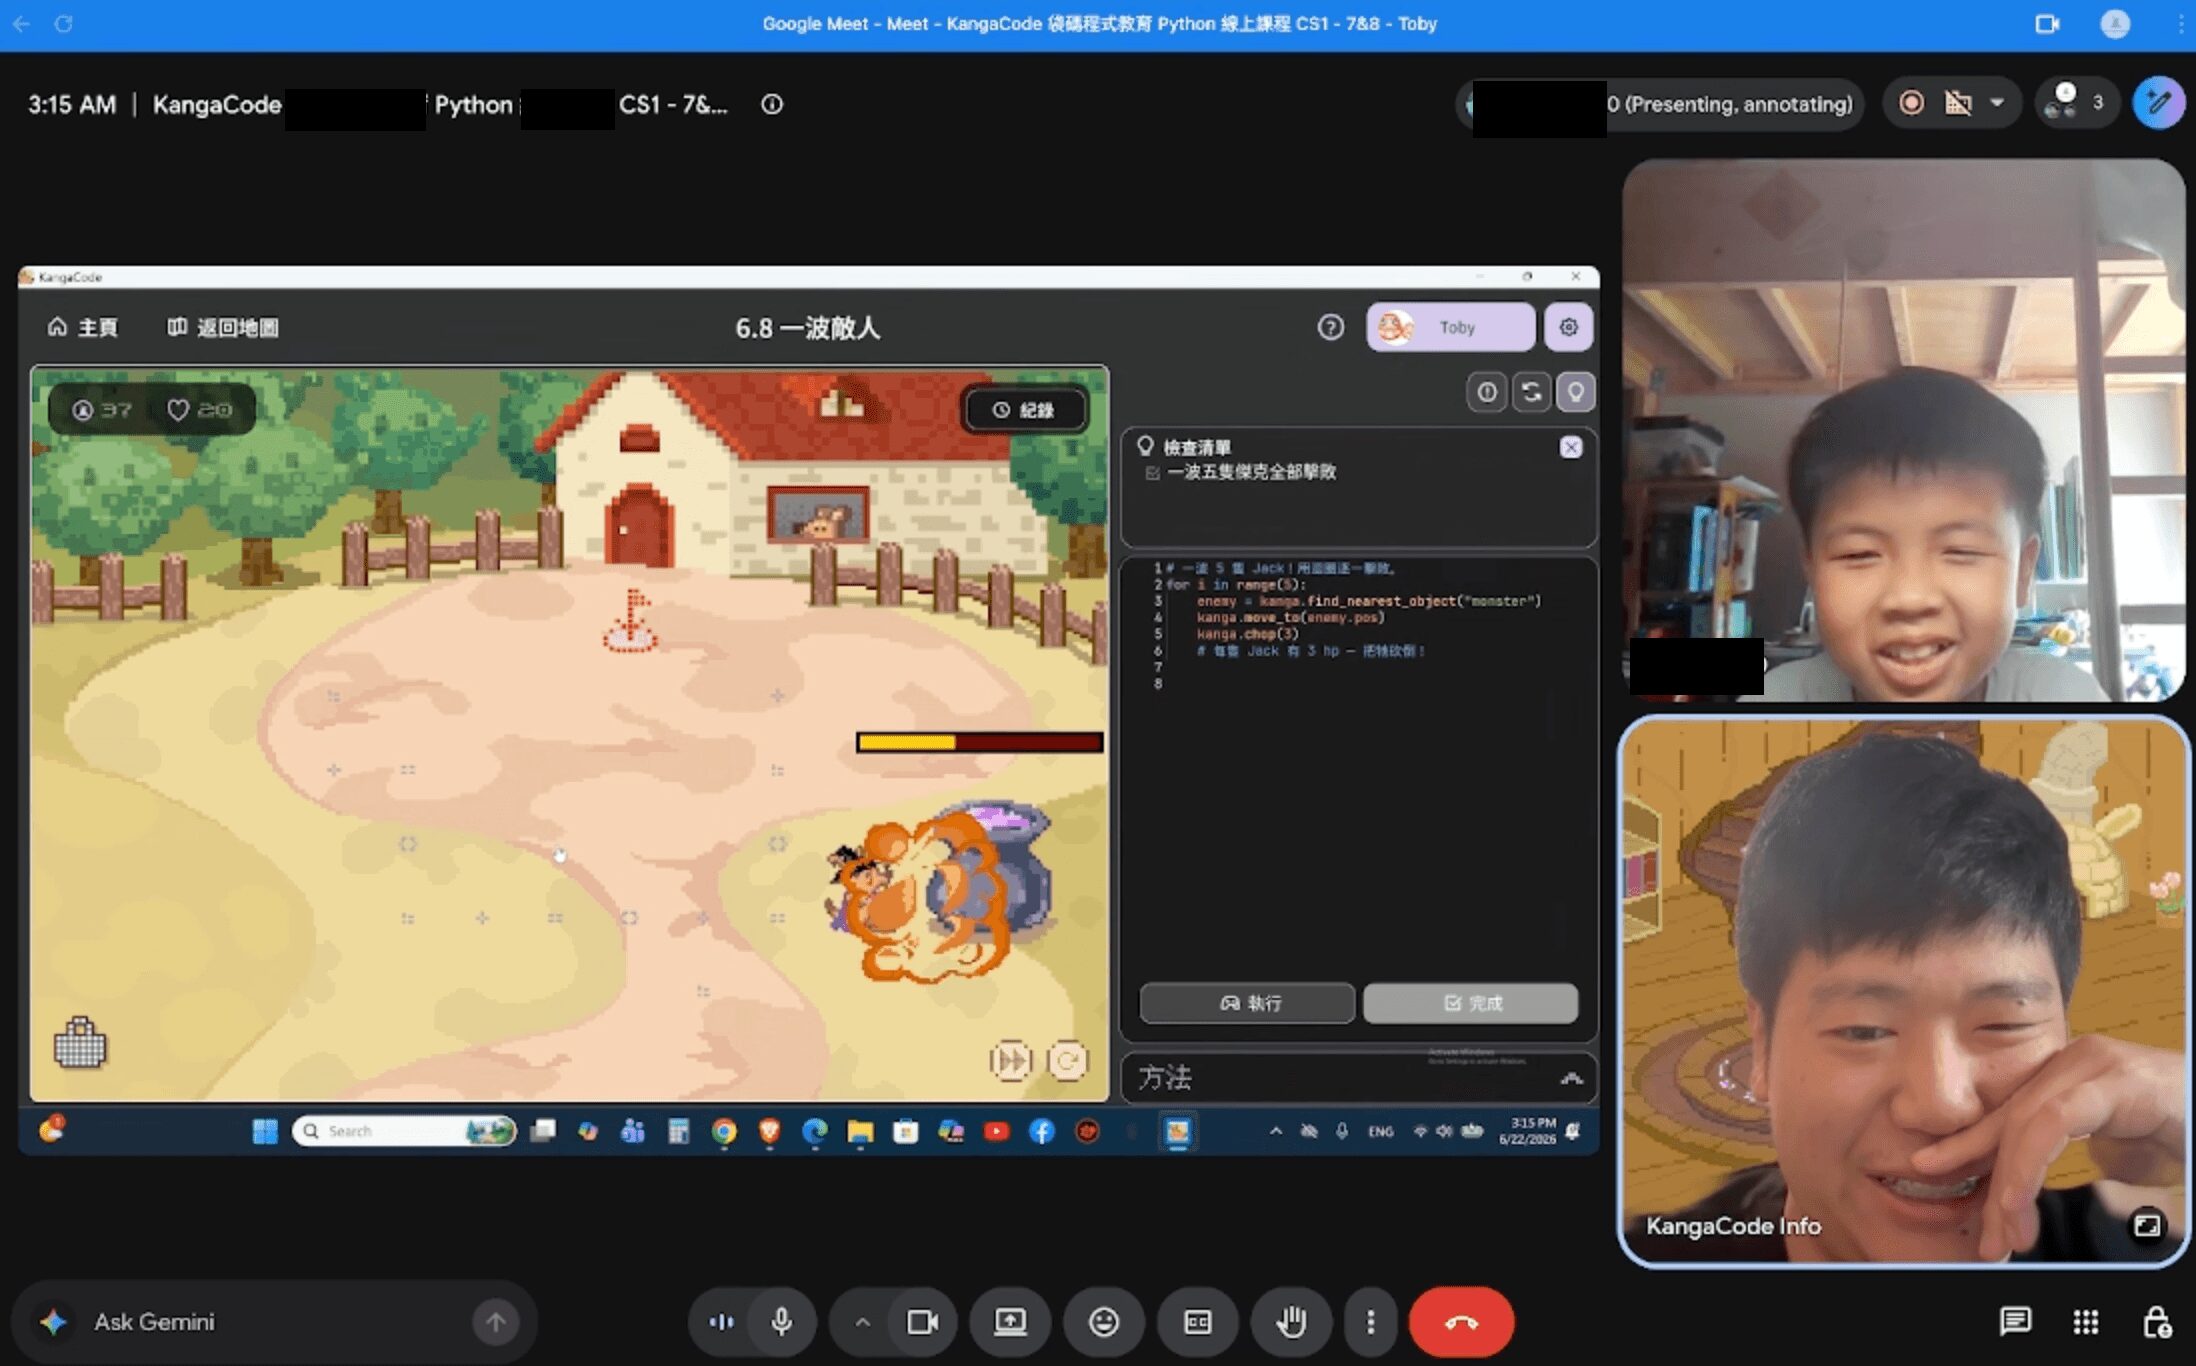Open the Toby profile button
Image resolution: width=2196 pixels, height=1366 pixels.
1450,327
